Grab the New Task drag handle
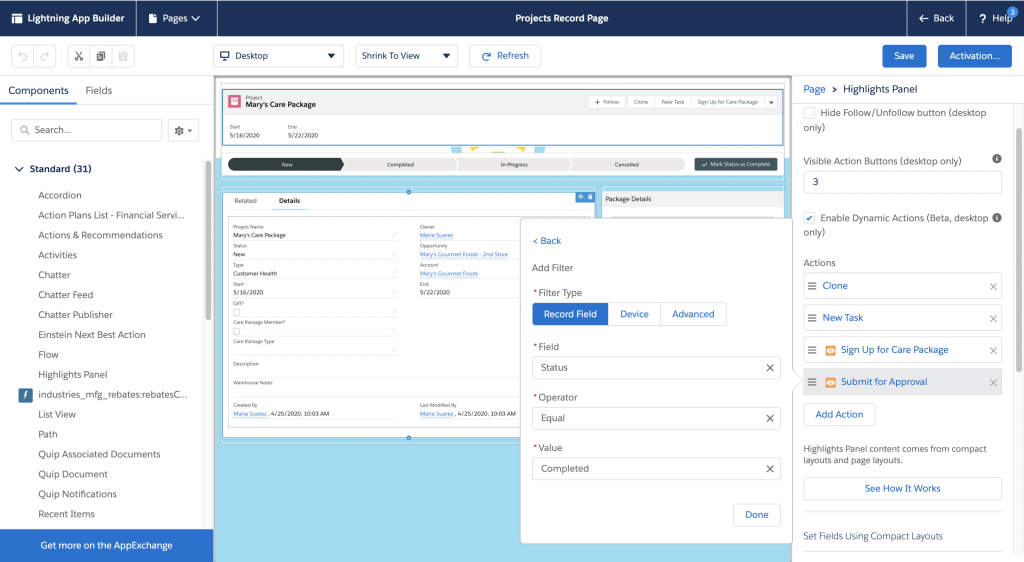1024x562 pixels. (x=812, y=318)
